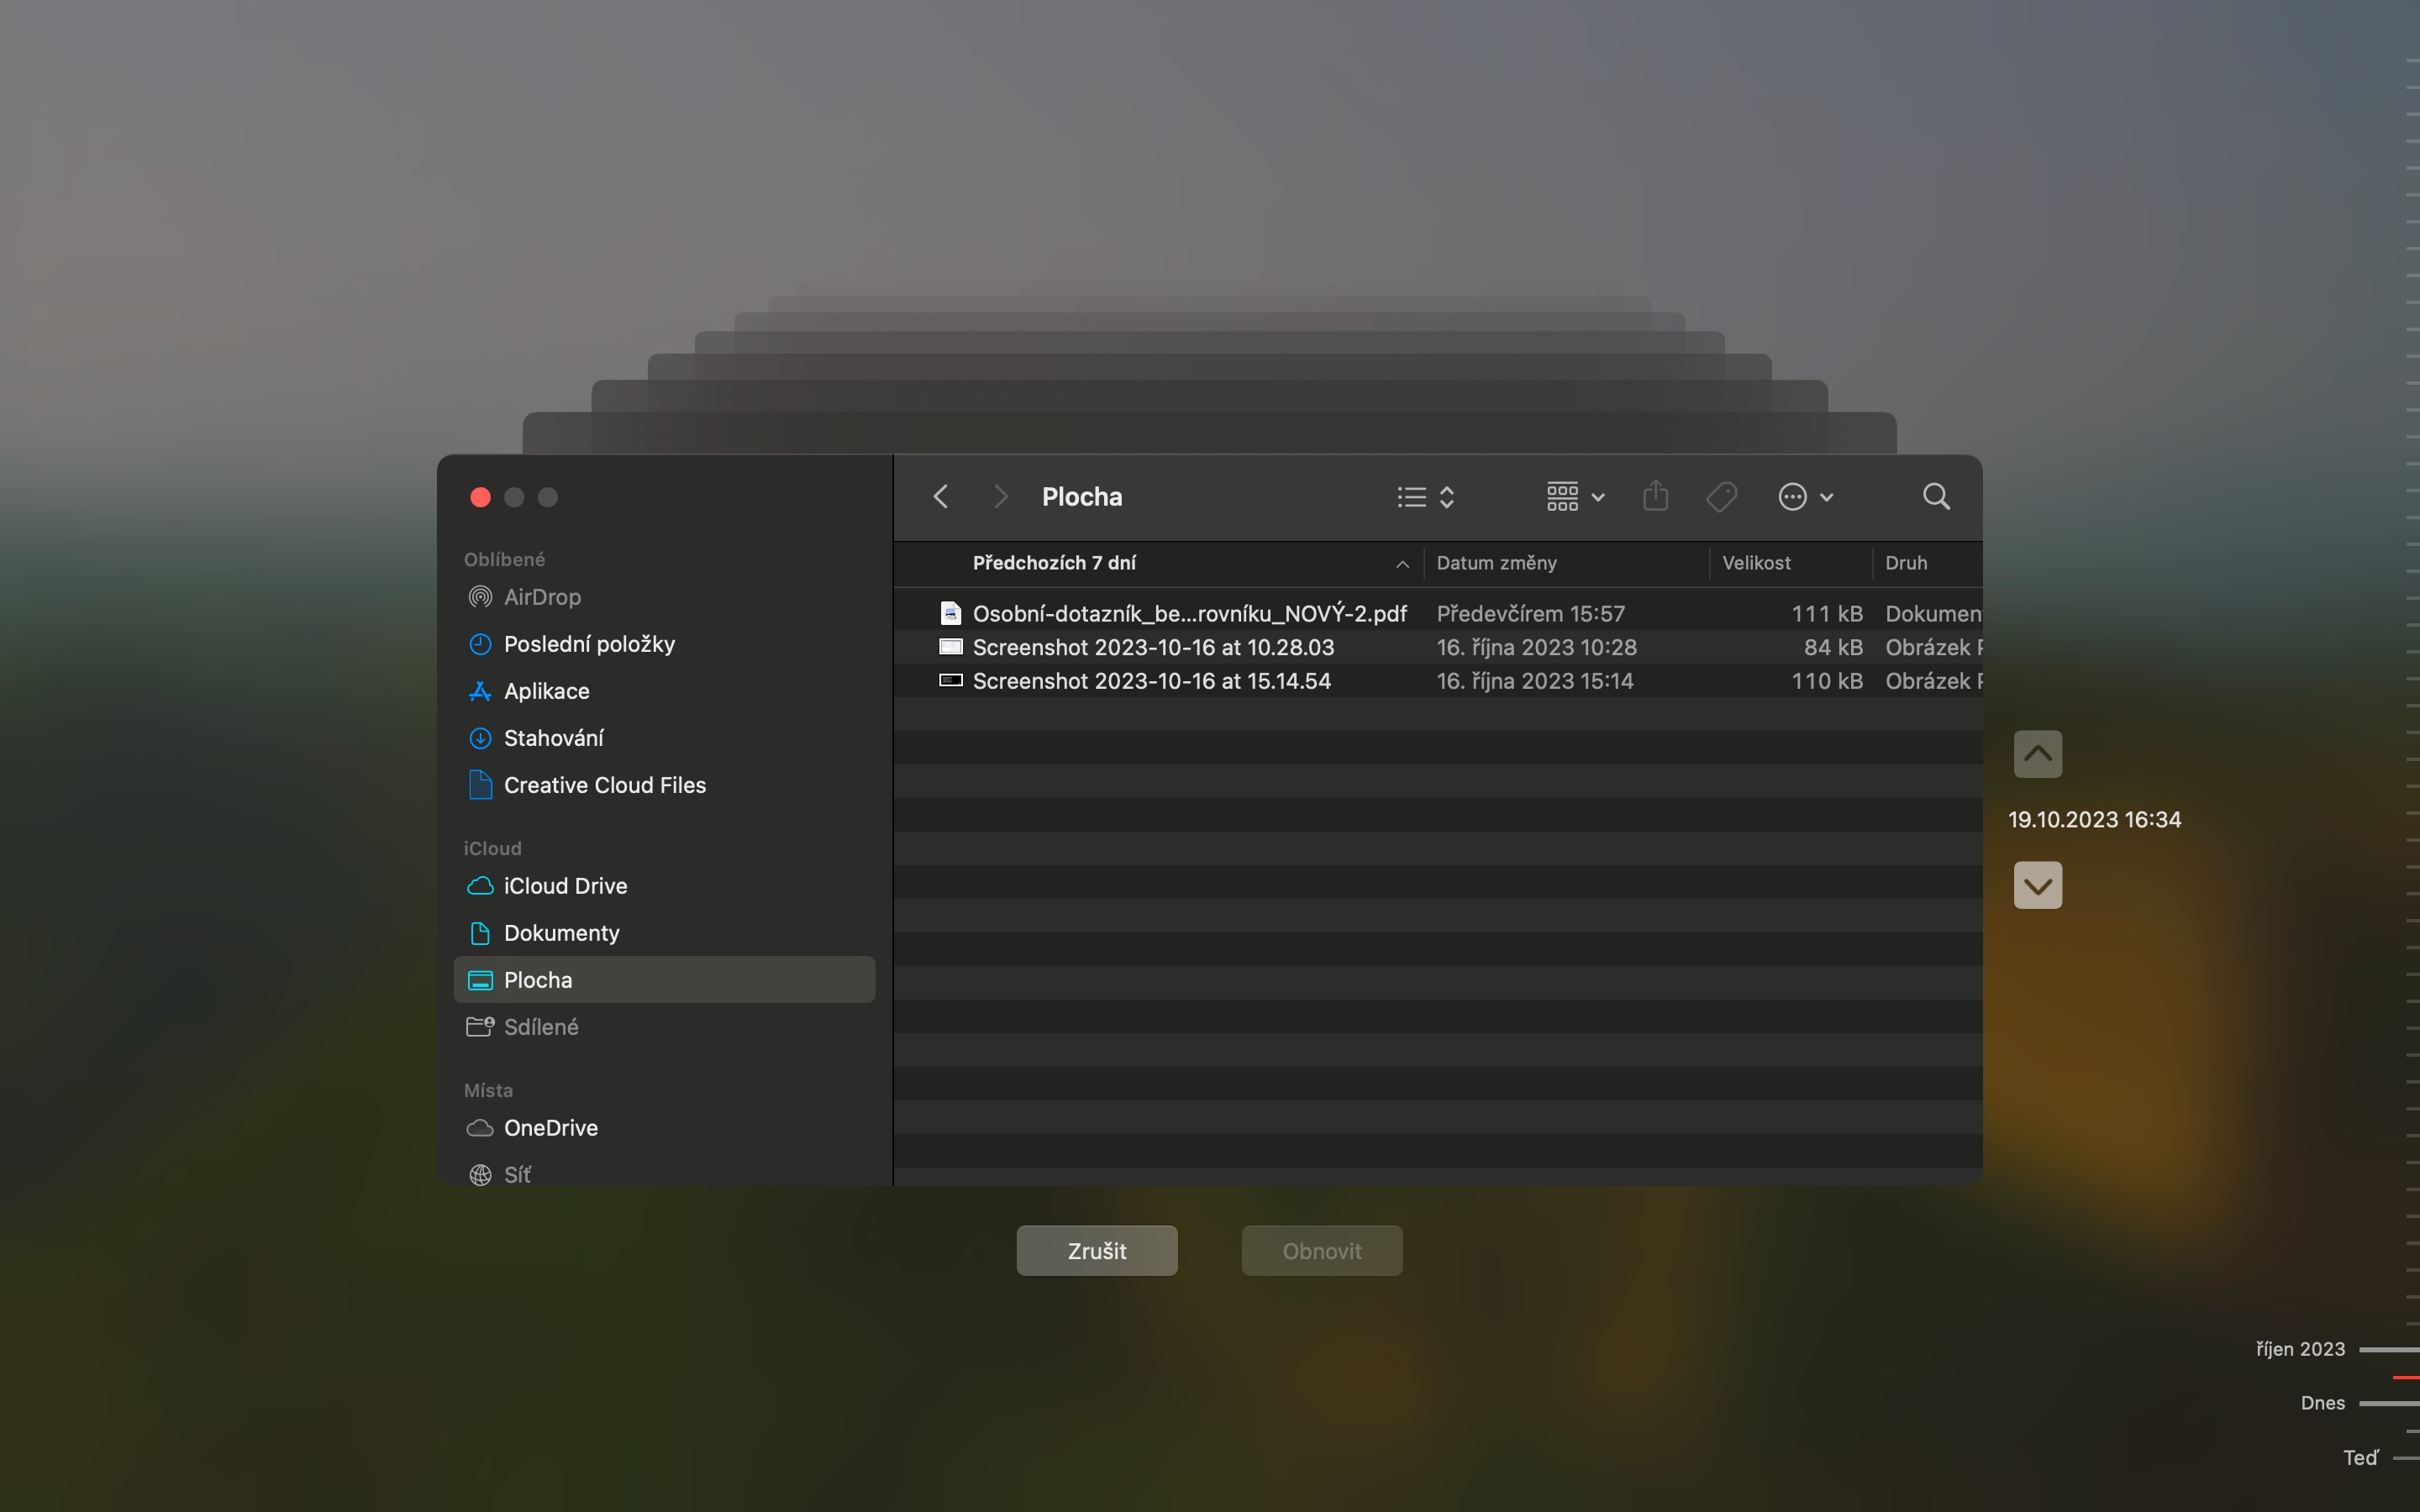Select Plocha in the sidebar

point(538,979)
